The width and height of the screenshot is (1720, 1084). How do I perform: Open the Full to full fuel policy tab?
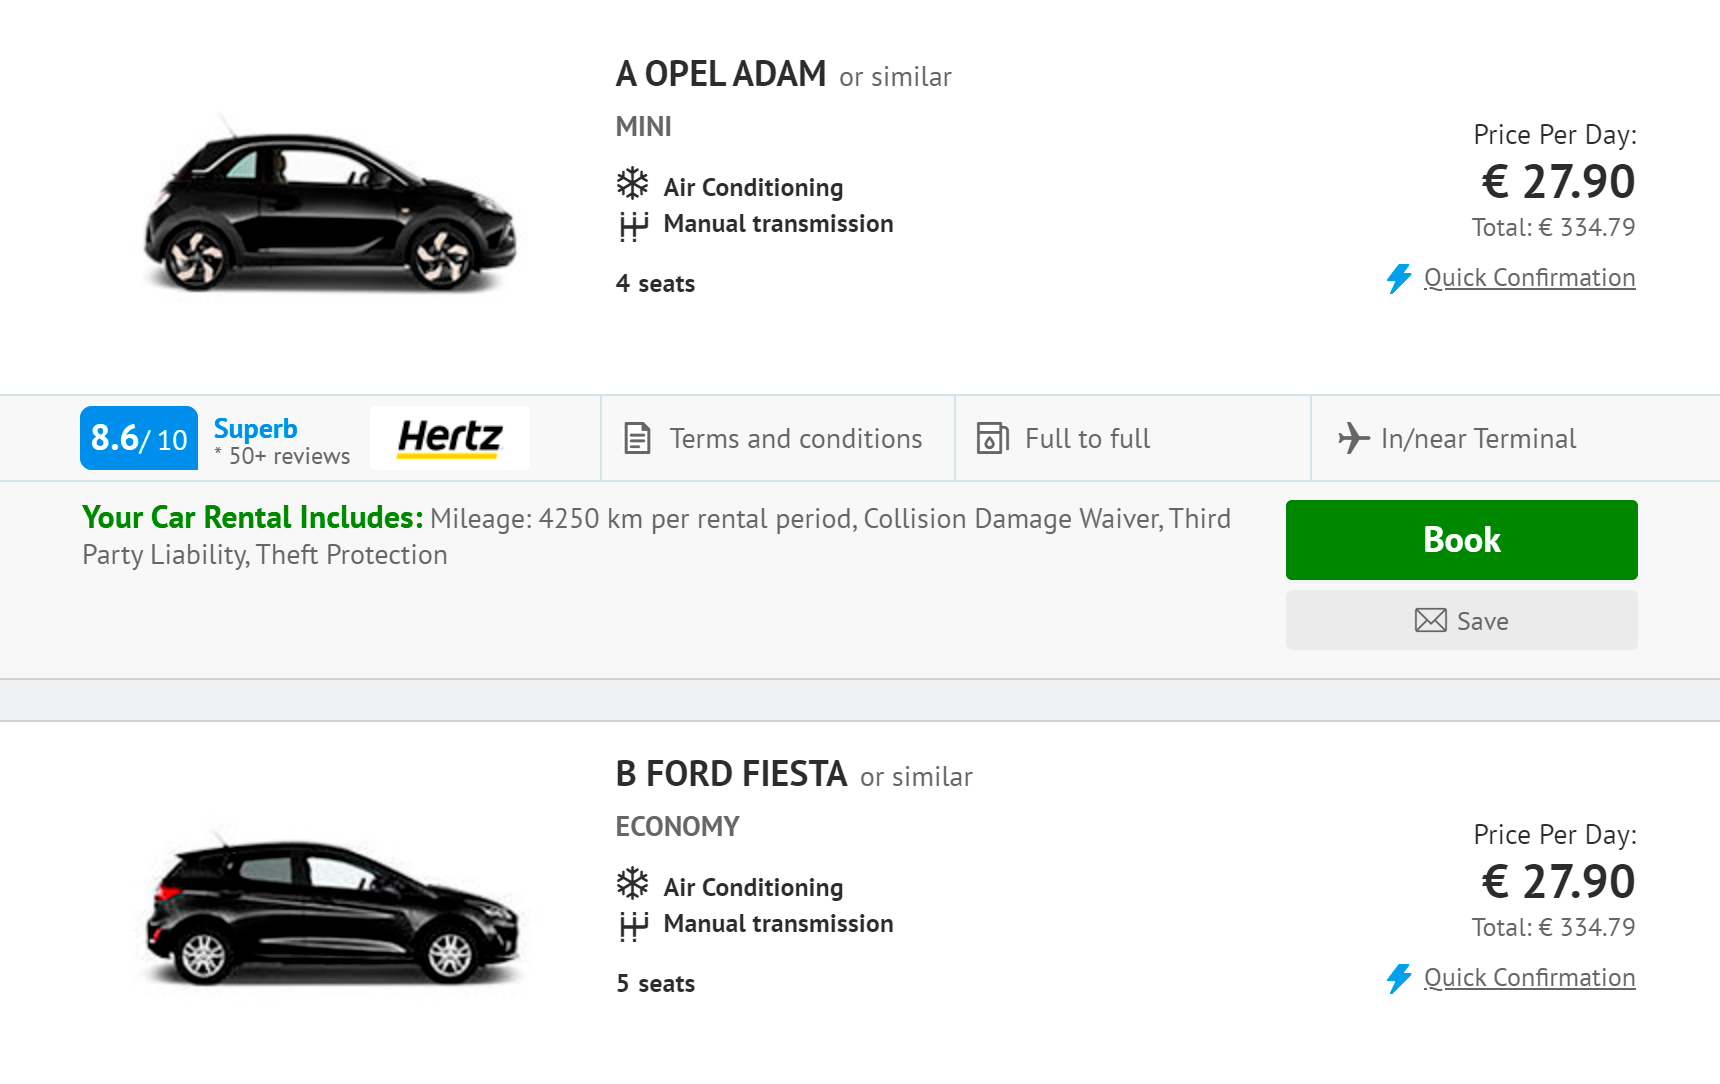click(x=1133, y=438)
